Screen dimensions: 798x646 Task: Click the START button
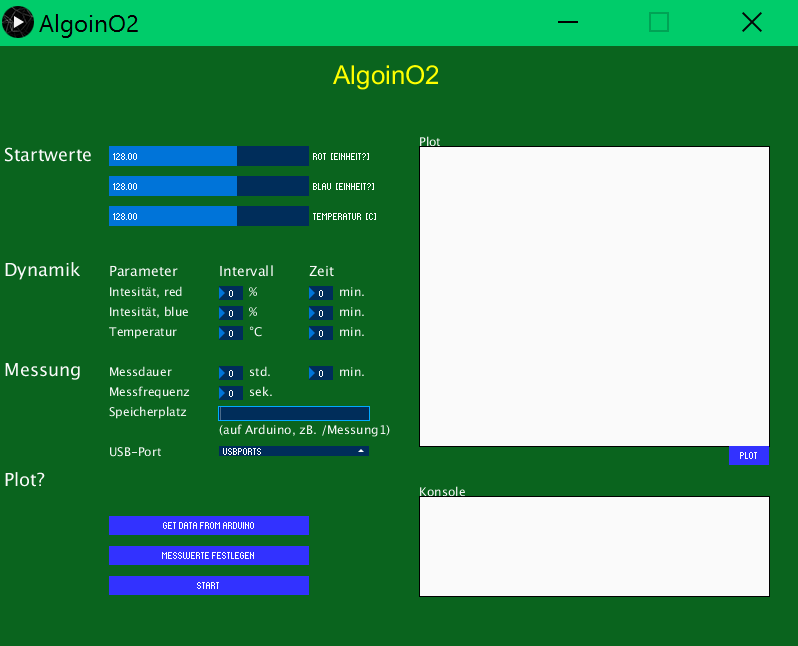209,585
